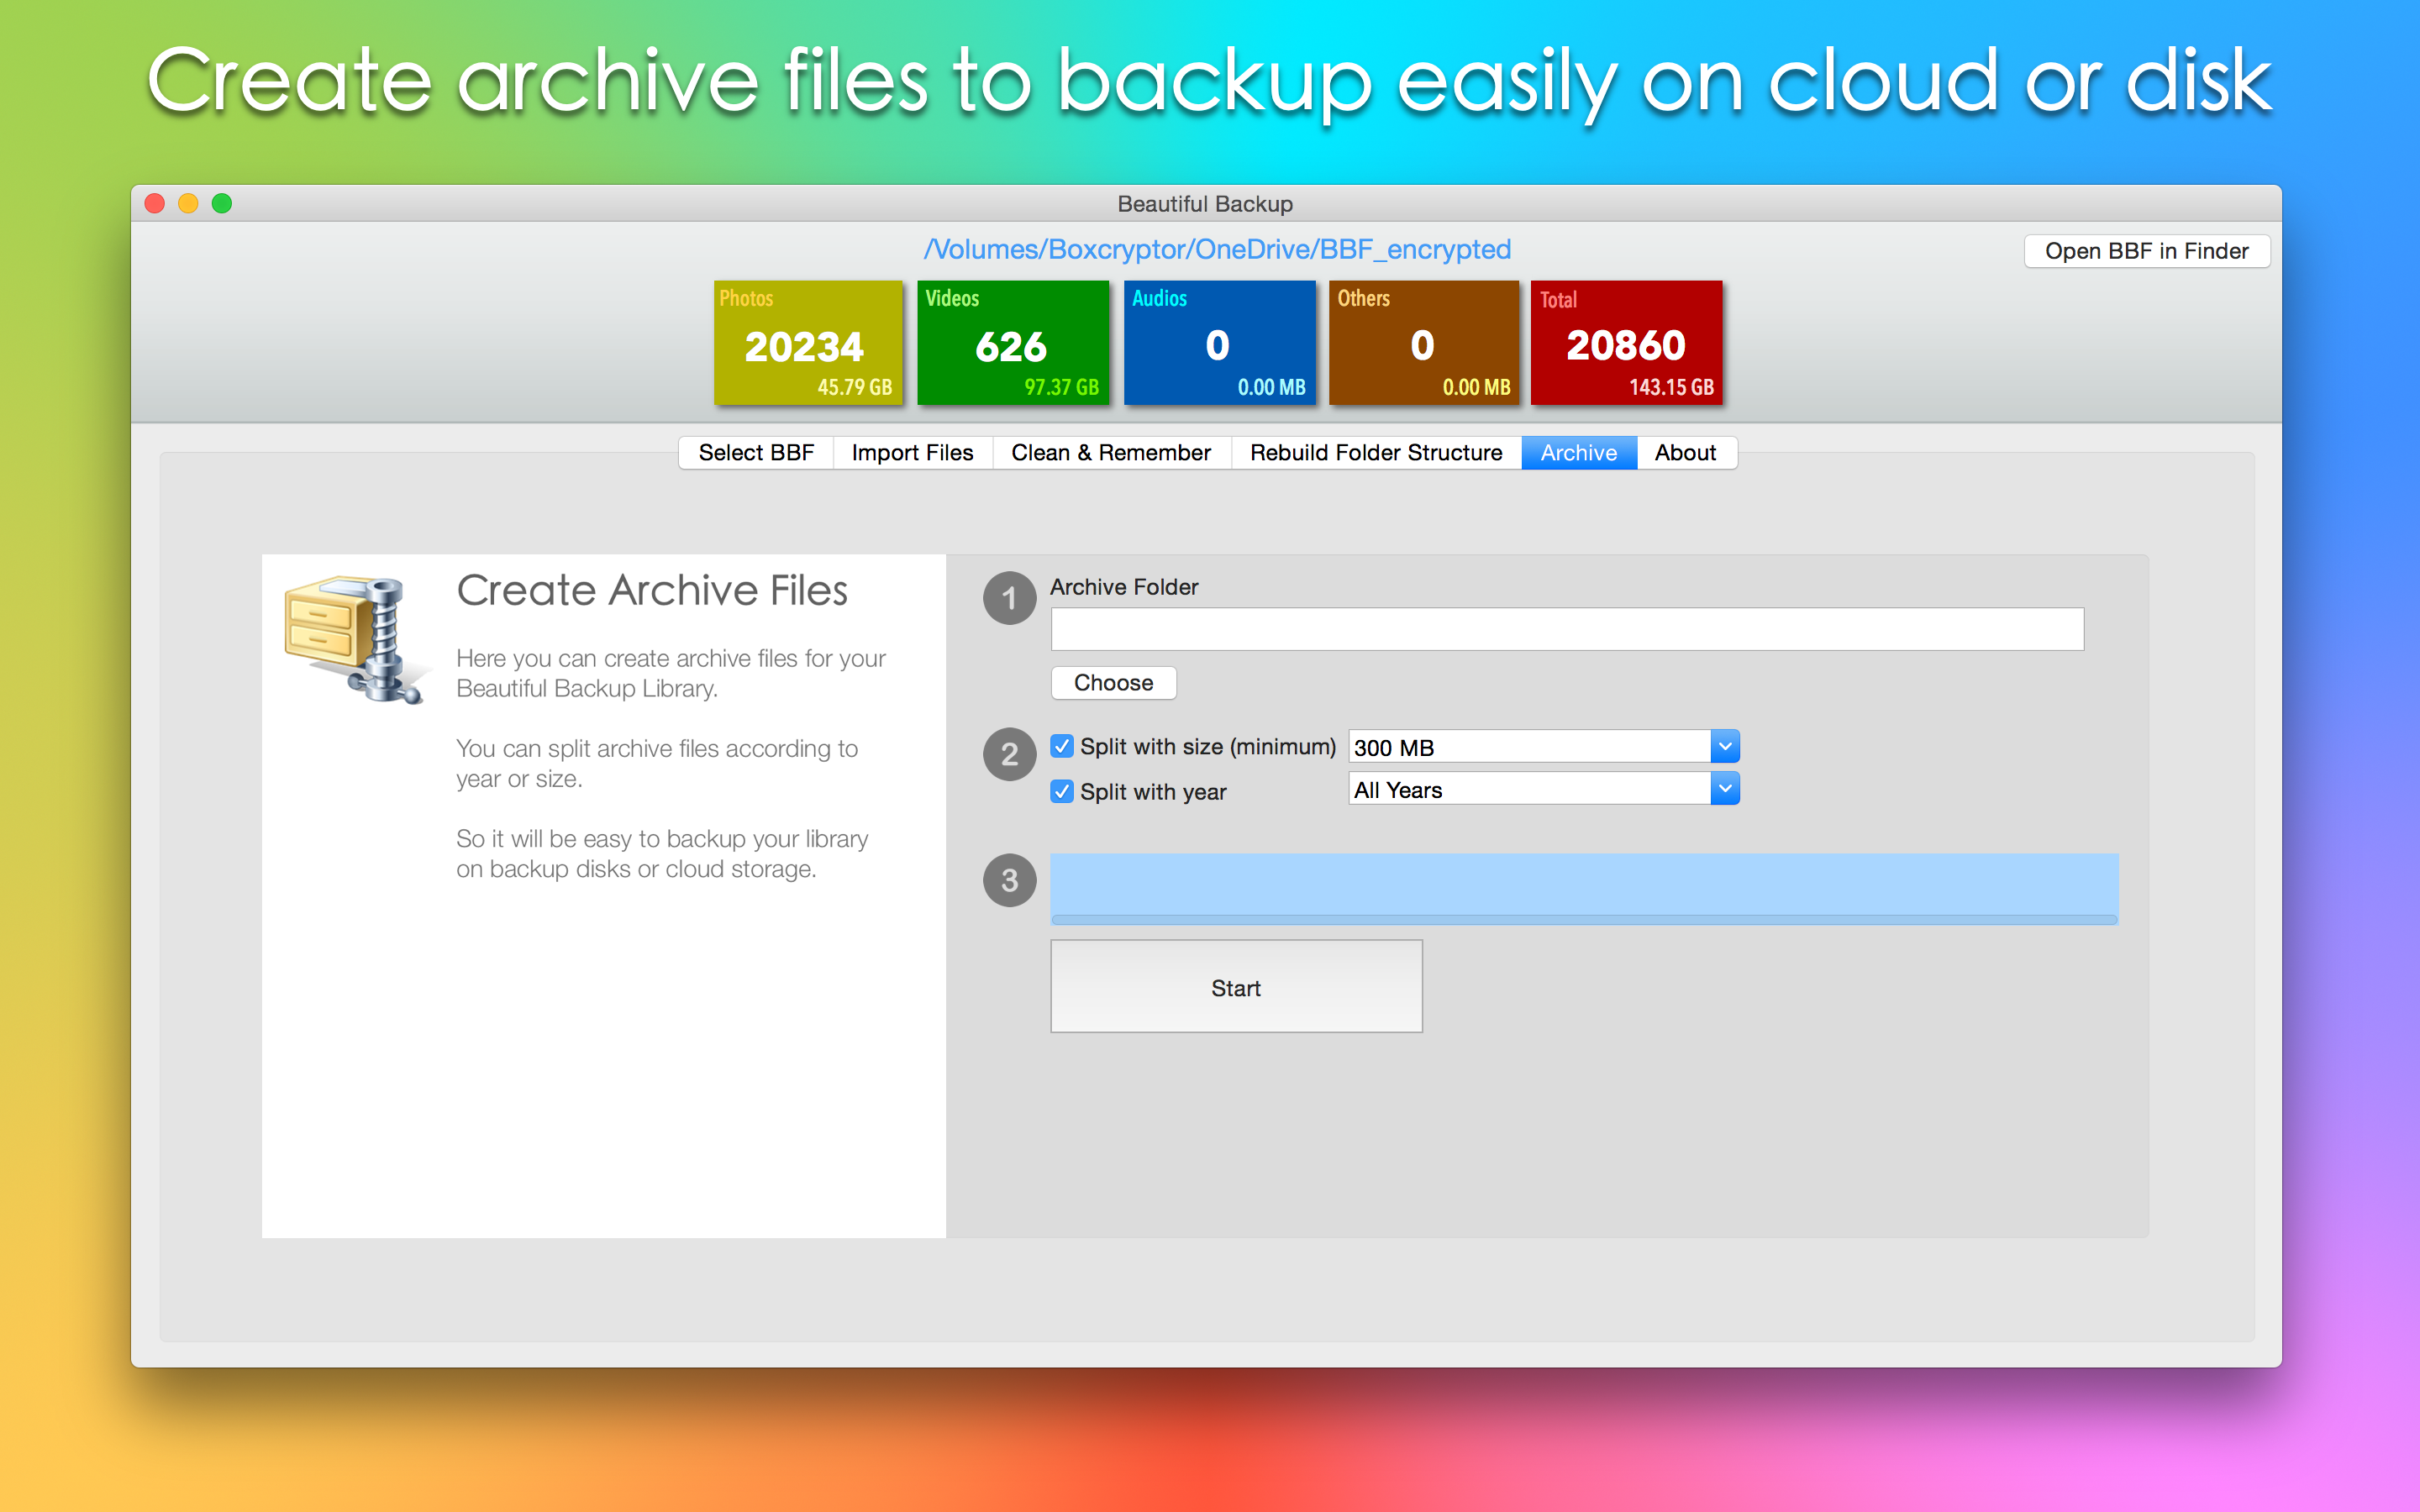2420x1512 pixels.
Task: Open the All Years dropdown
Action: coord(1723,789)
